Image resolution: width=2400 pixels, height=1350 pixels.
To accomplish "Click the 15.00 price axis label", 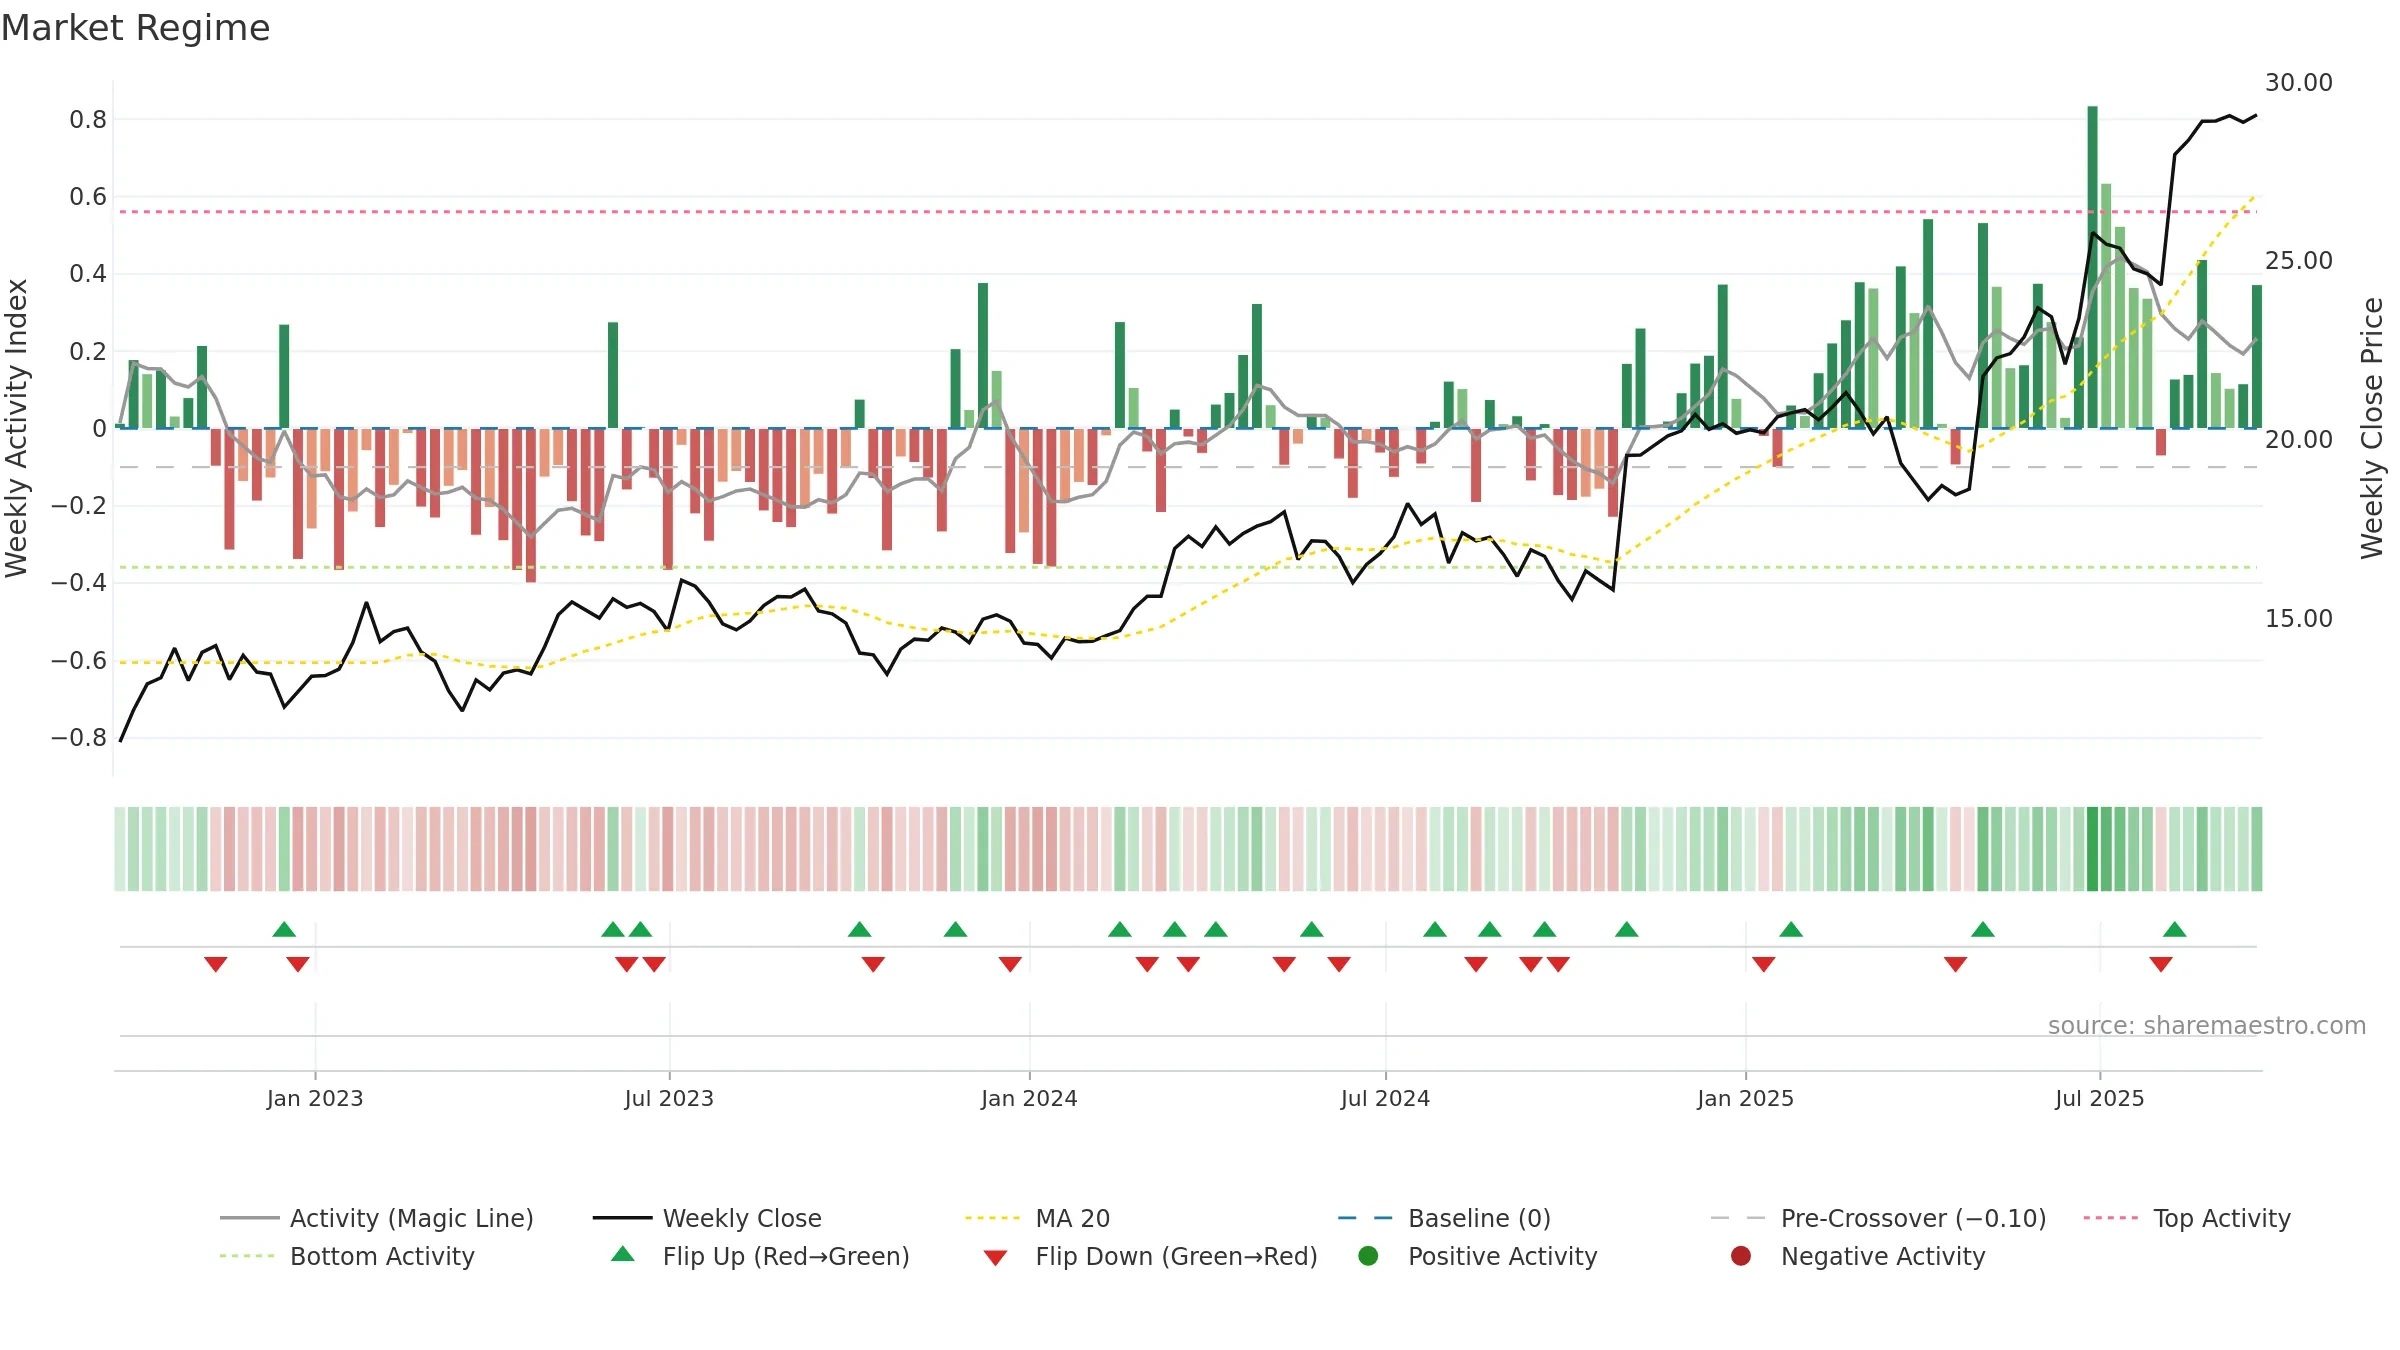I will coord(2299,619).
